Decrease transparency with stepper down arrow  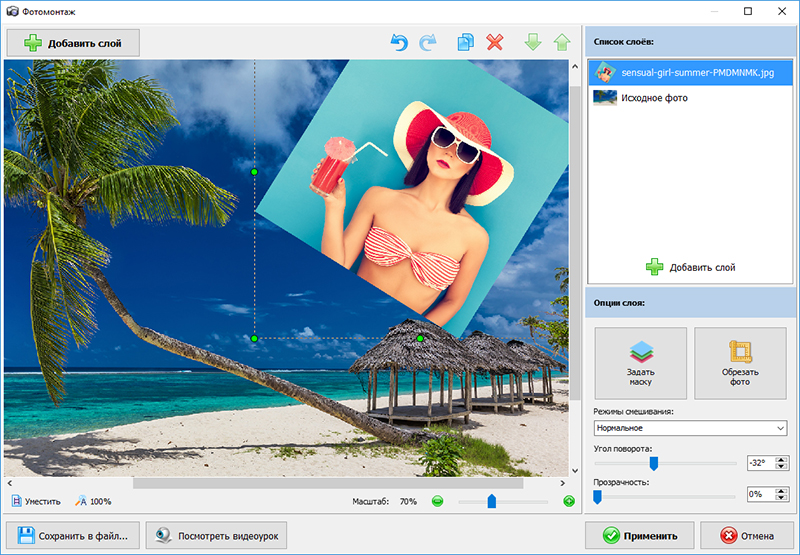(x=782, y=498)
